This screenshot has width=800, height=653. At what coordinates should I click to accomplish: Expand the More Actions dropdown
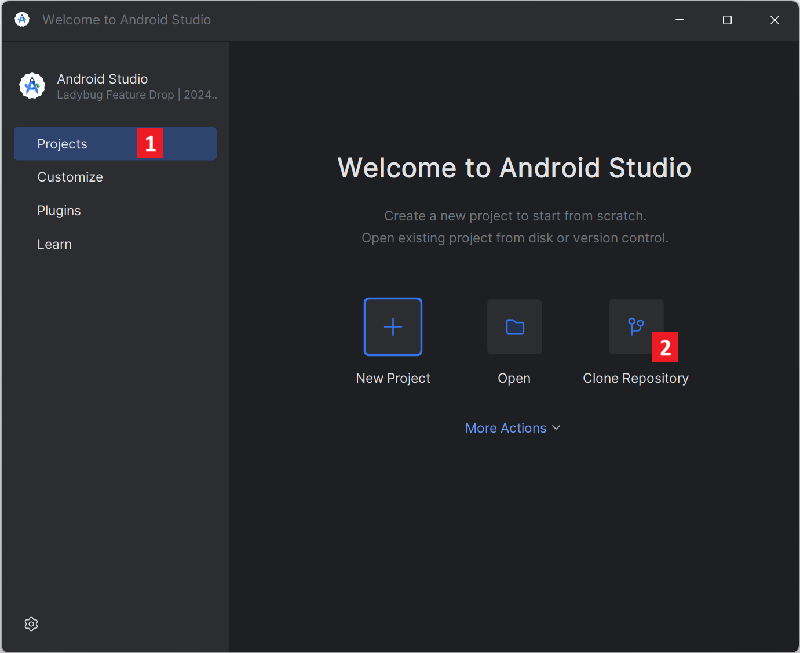coord(513,428)
